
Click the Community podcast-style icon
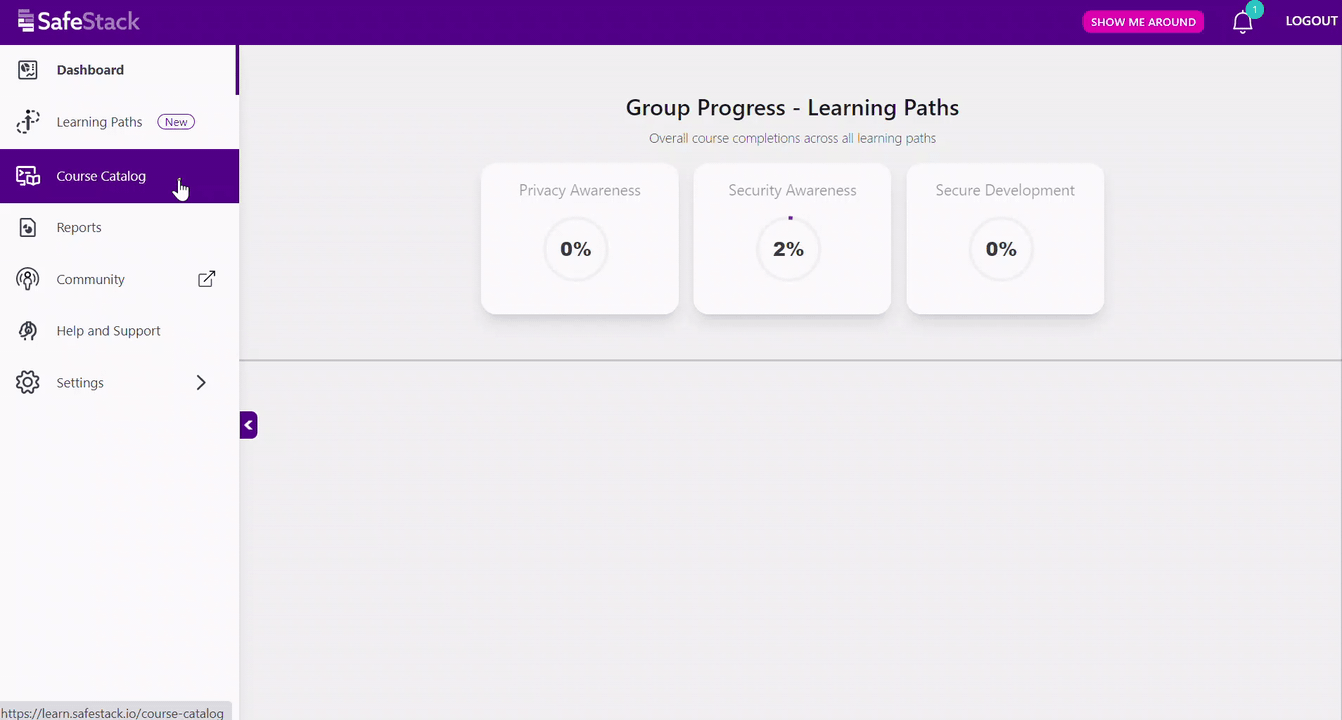(28, 279)
